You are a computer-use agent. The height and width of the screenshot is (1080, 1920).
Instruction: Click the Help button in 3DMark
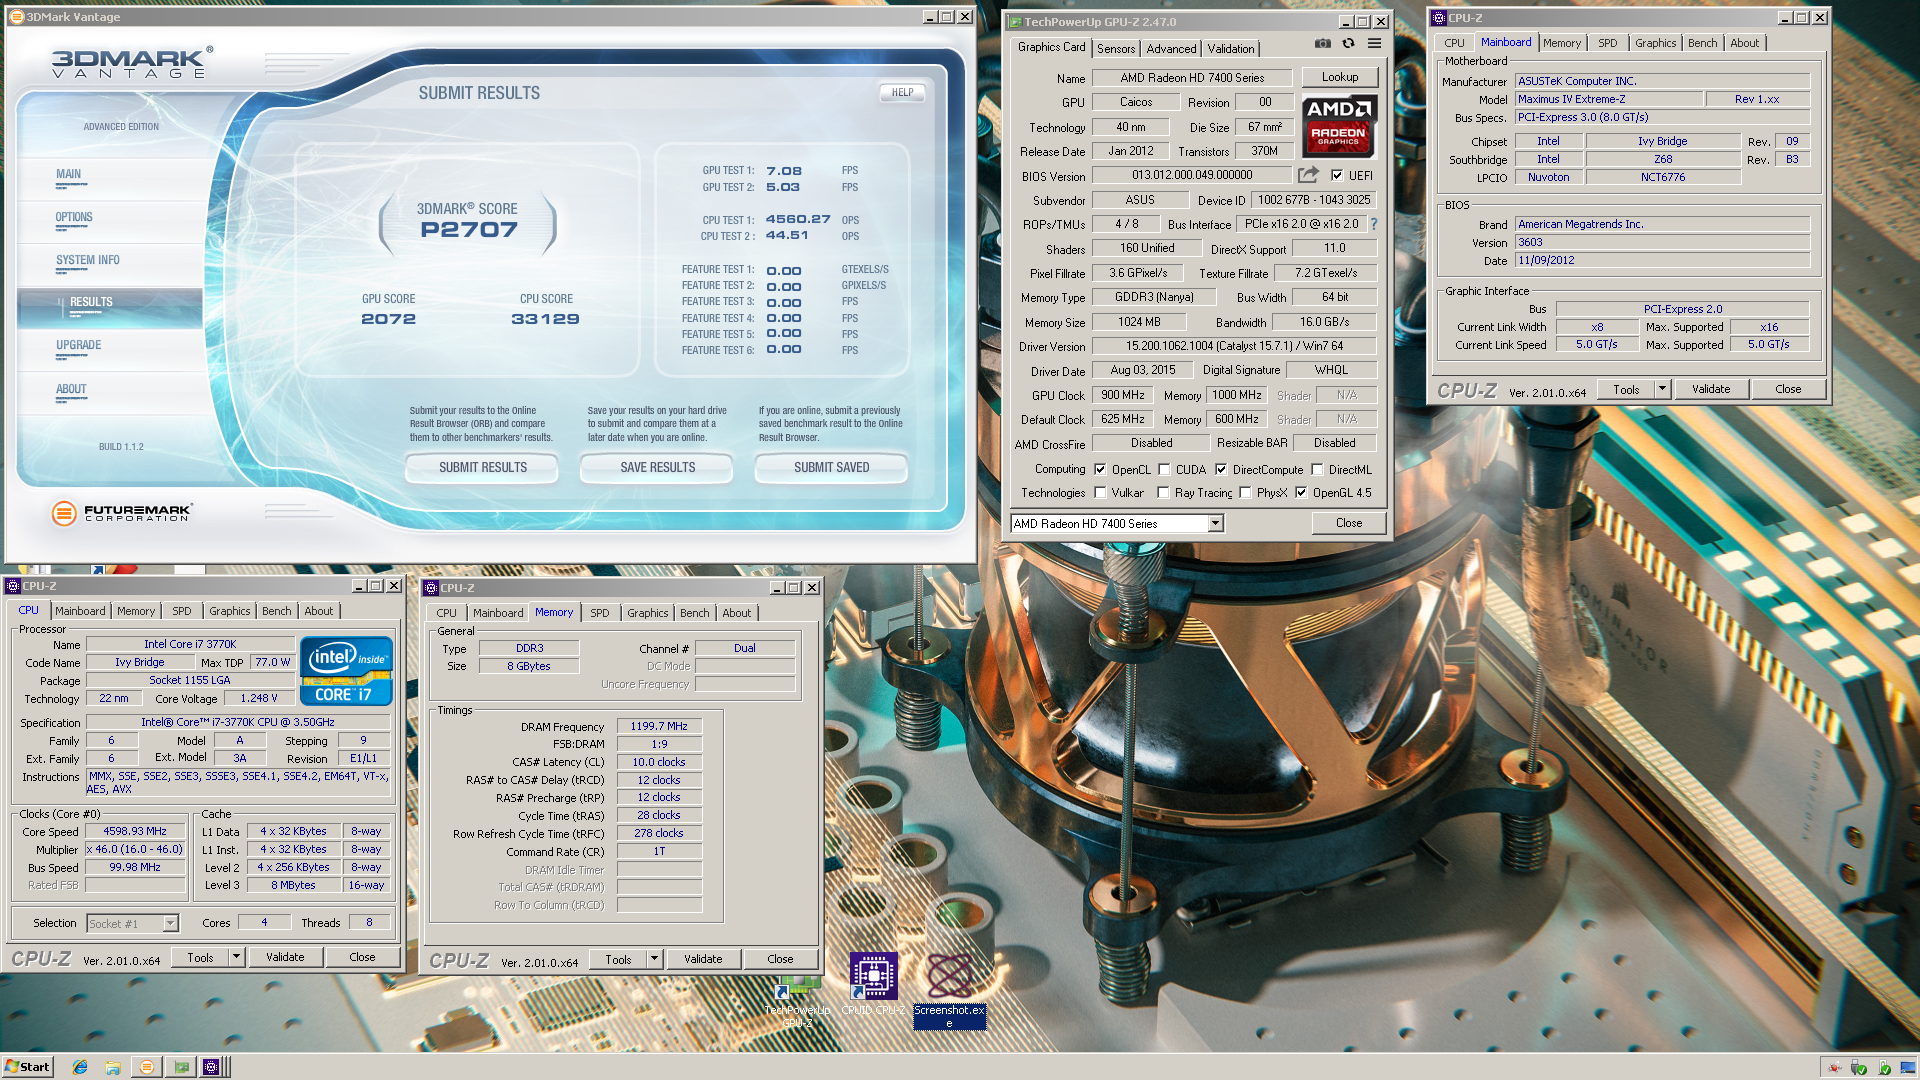902,92
